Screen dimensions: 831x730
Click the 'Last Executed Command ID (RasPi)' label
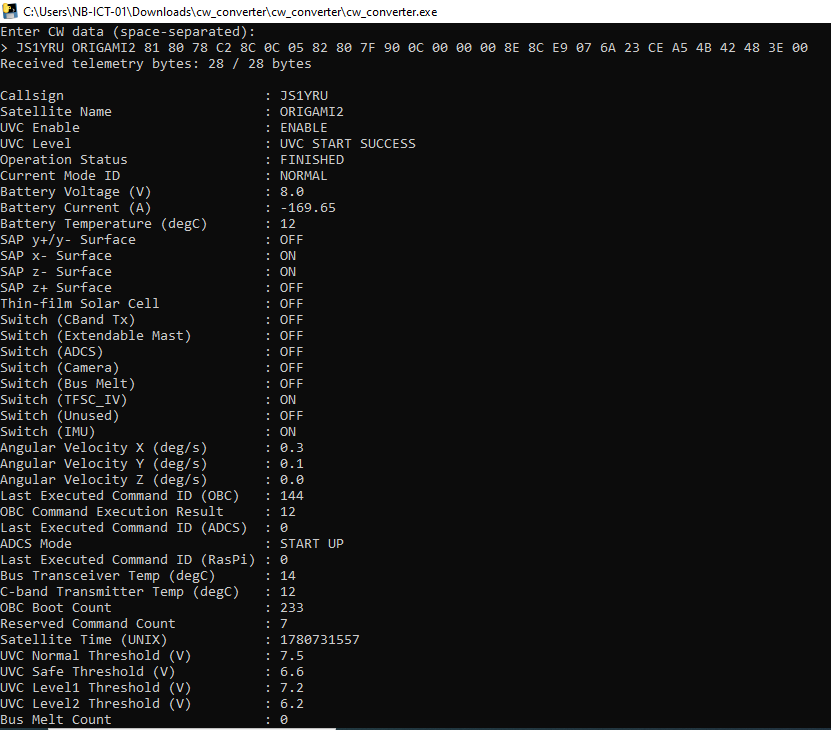click(x=127, y=560)
